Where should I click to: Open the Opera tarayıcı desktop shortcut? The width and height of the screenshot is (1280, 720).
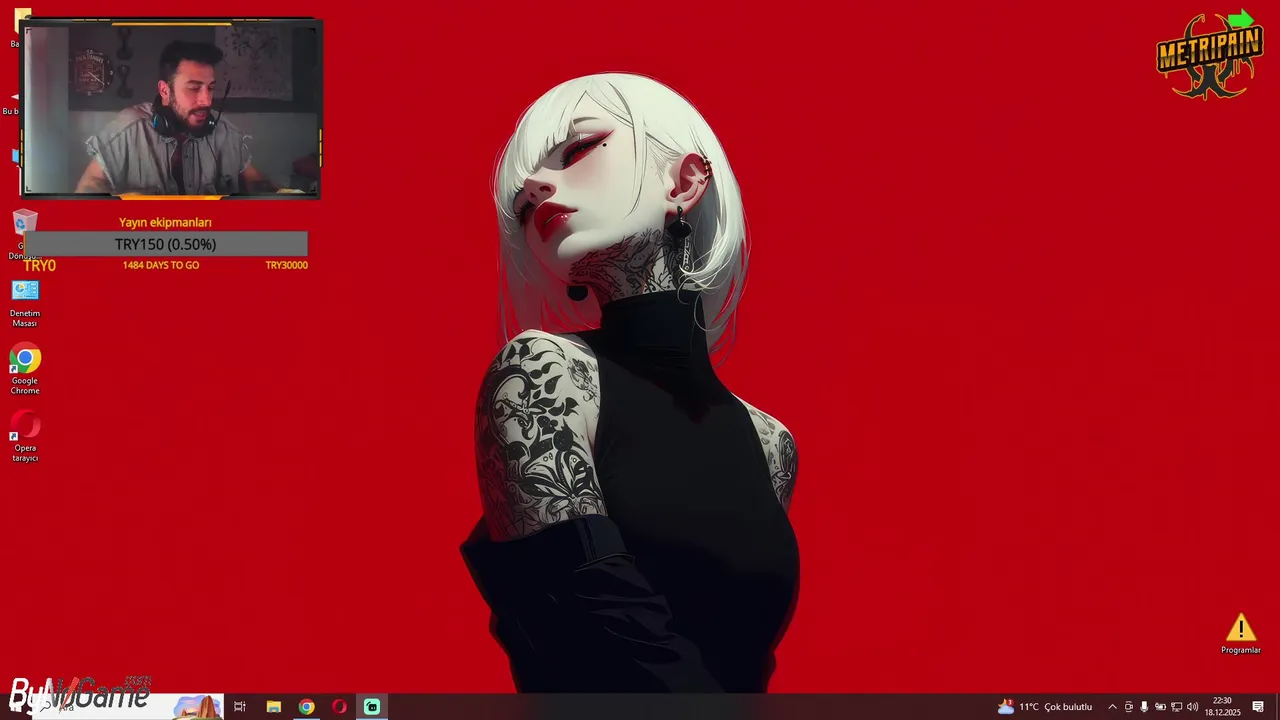(x=25, y=437)
